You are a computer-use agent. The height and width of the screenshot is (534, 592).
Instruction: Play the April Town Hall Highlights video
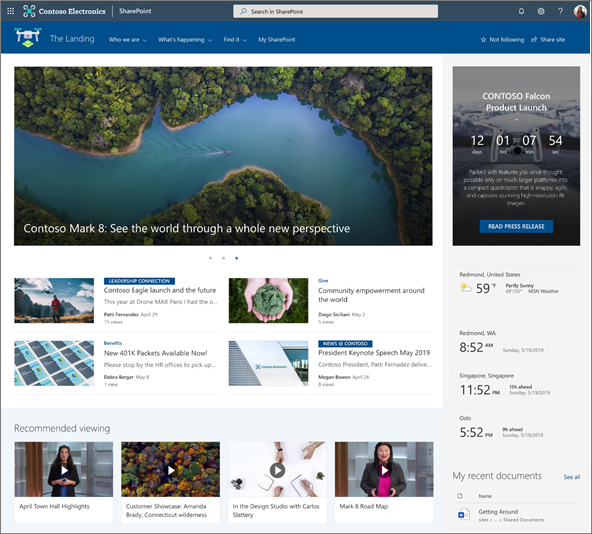64,470
